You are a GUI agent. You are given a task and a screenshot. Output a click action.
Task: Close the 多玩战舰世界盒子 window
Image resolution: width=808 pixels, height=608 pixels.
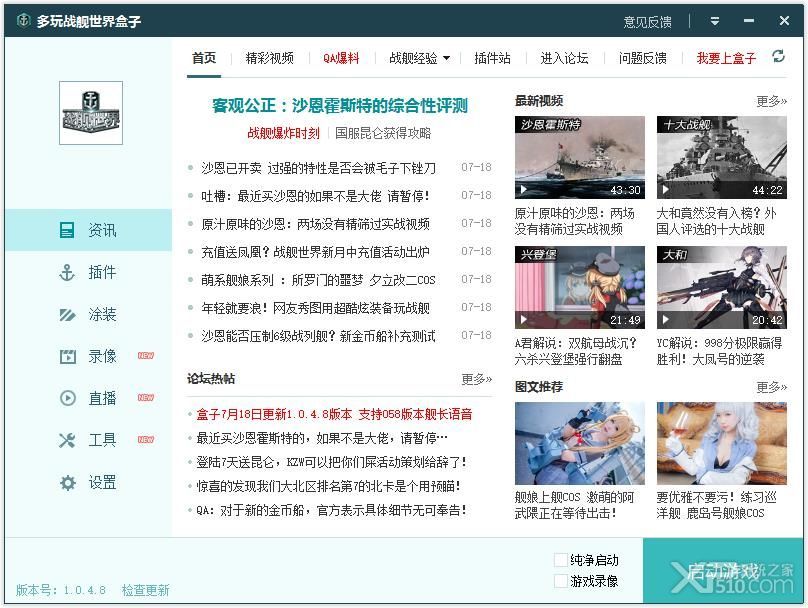click(x=784, y=21)
